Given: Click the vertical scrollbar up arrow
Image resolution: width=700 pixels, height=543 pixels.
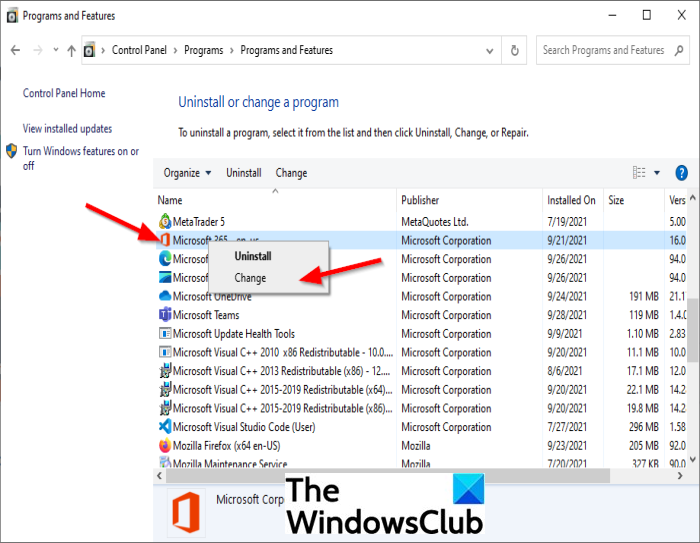Looking at the screenshot, I should click(692, 197).
